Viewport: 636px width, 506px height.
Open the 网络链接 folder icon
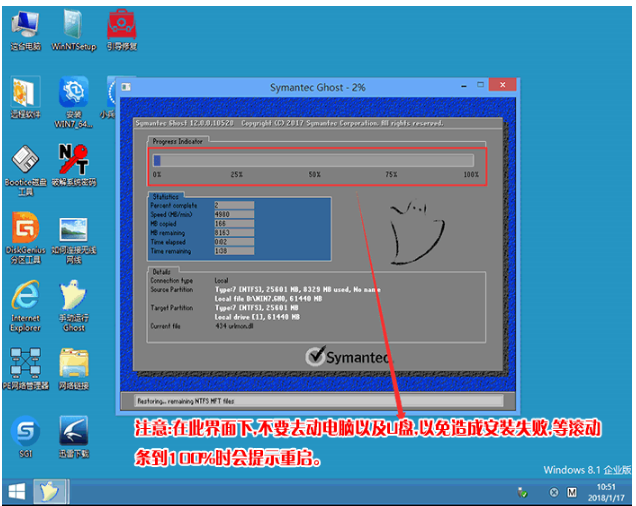pyautogui.click(x=74, y=368)
